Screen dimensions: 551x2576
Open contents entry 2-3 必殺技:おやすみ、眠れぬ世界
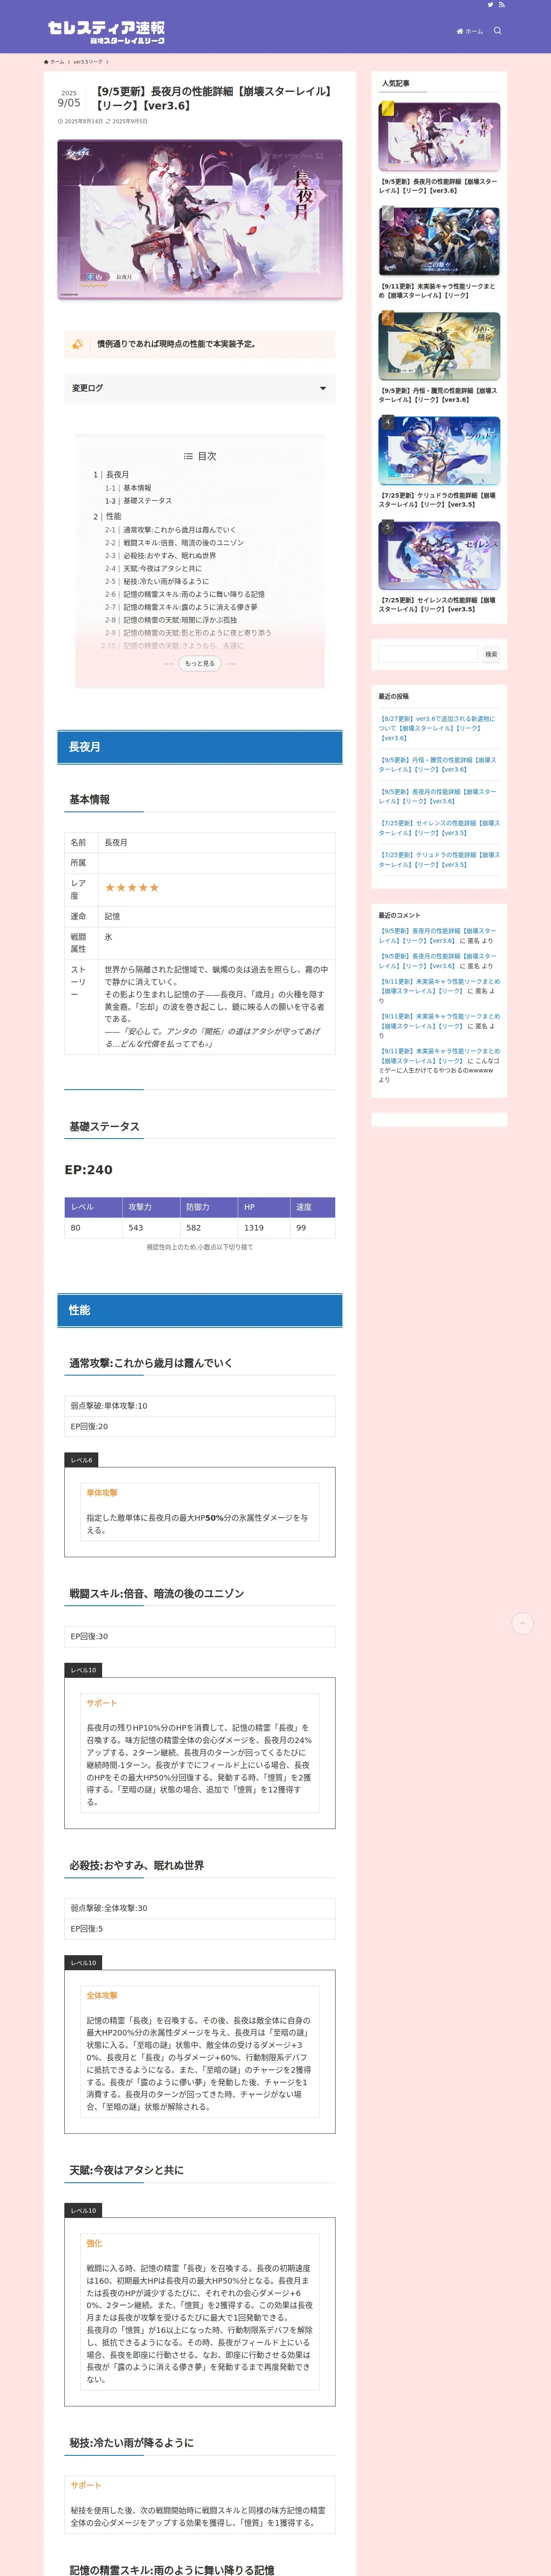coord(160,556)
